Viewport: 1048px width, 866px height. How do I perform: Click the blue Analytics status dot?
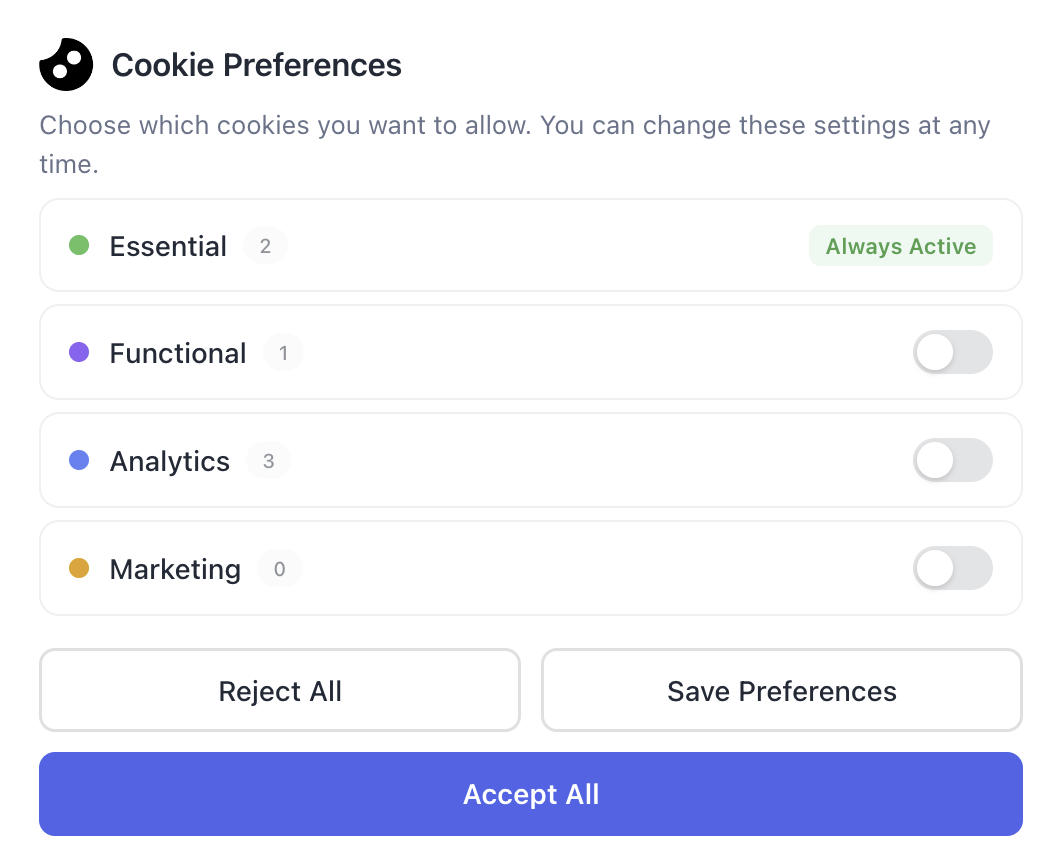(79, 460)
